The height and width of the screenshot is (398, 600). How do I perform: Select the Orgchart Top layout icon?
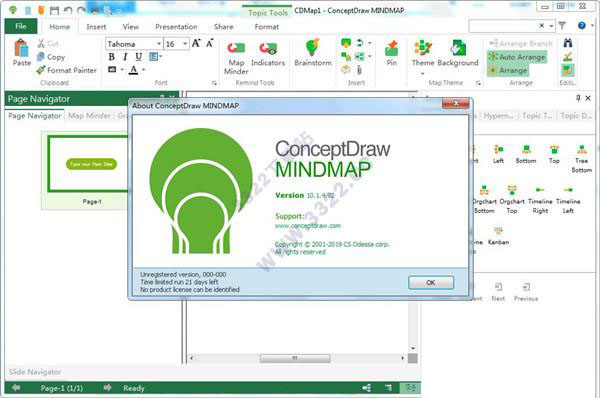pyautogui.click(x=512, y=199)
